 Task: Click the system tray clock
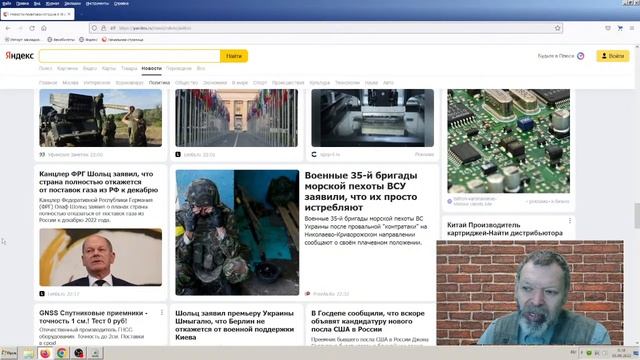coord(622,353)
